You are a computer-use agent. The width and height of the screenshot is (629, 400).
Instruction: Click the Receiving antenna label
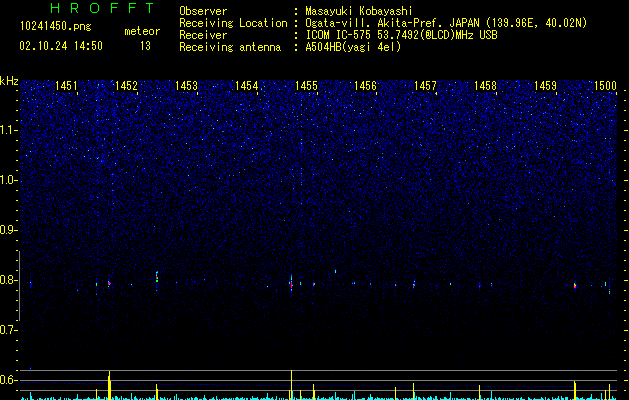230,47
